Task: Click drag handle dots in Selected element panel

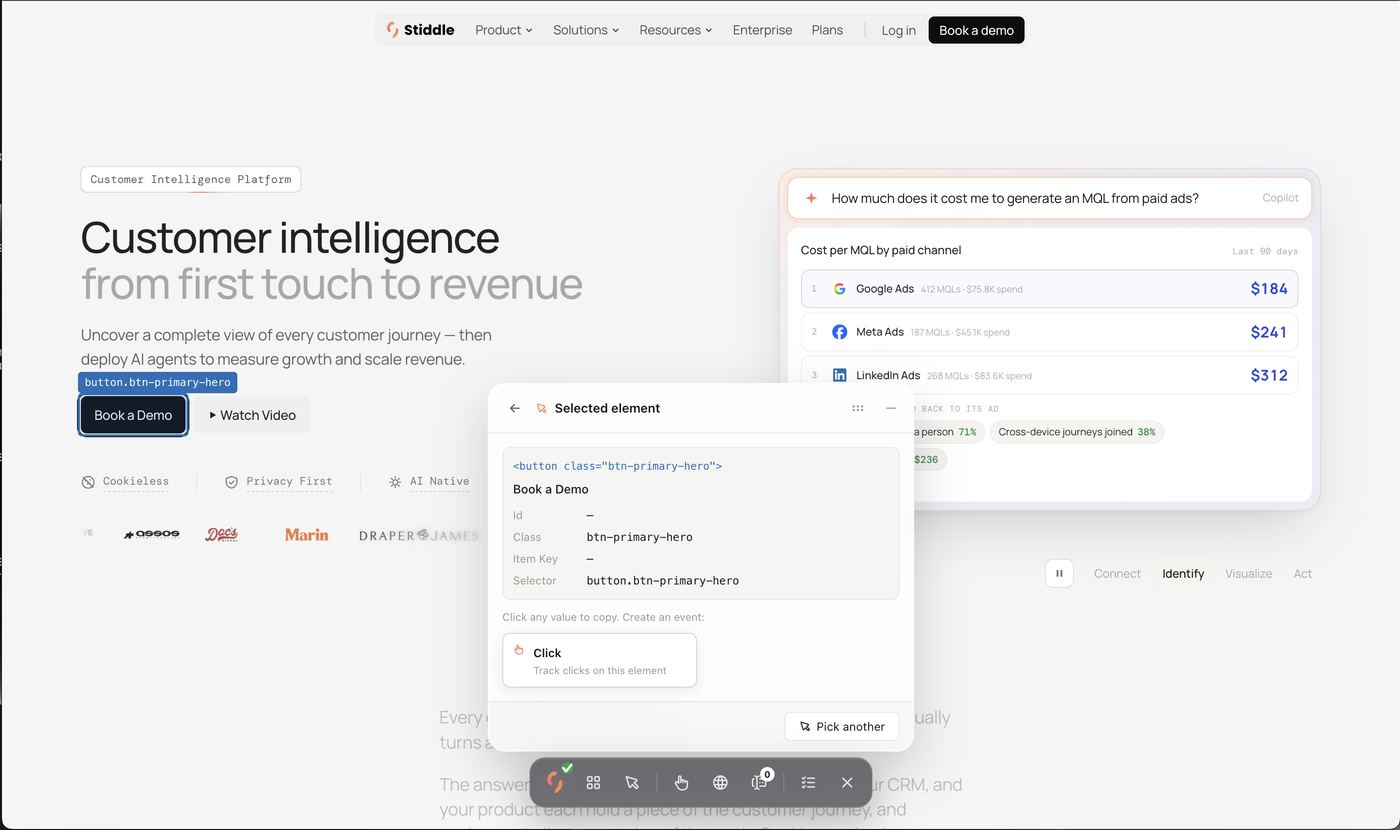Action: [858, 408]
